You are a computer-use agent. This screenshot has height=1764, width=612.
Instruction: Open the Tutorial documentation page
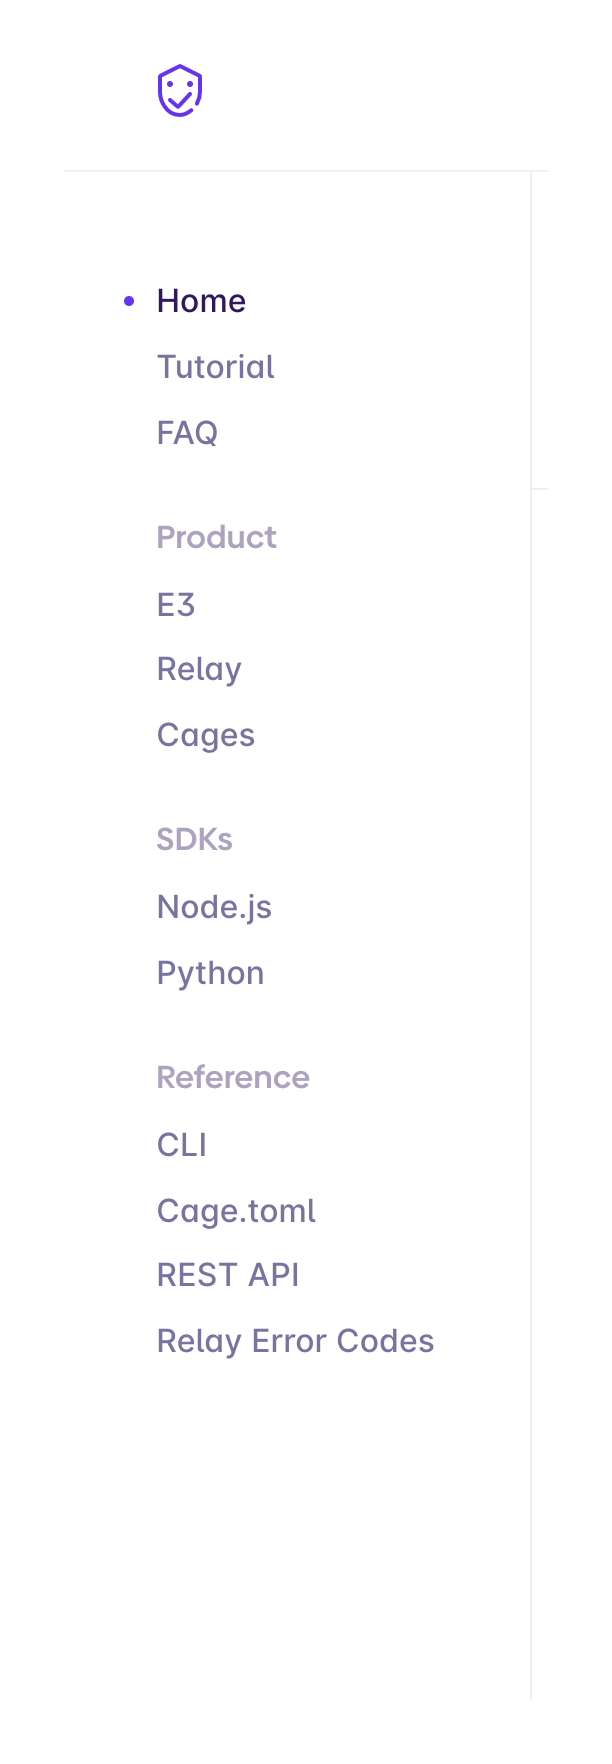(215, 367)
